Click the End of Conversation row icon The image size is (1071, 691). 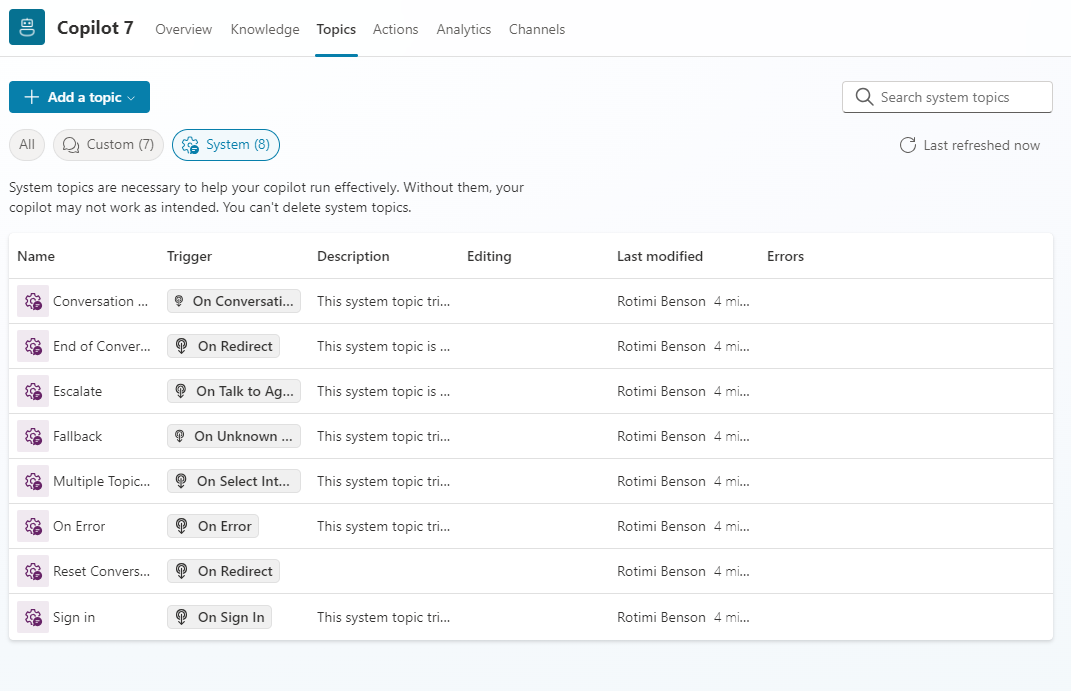[33, 346]
